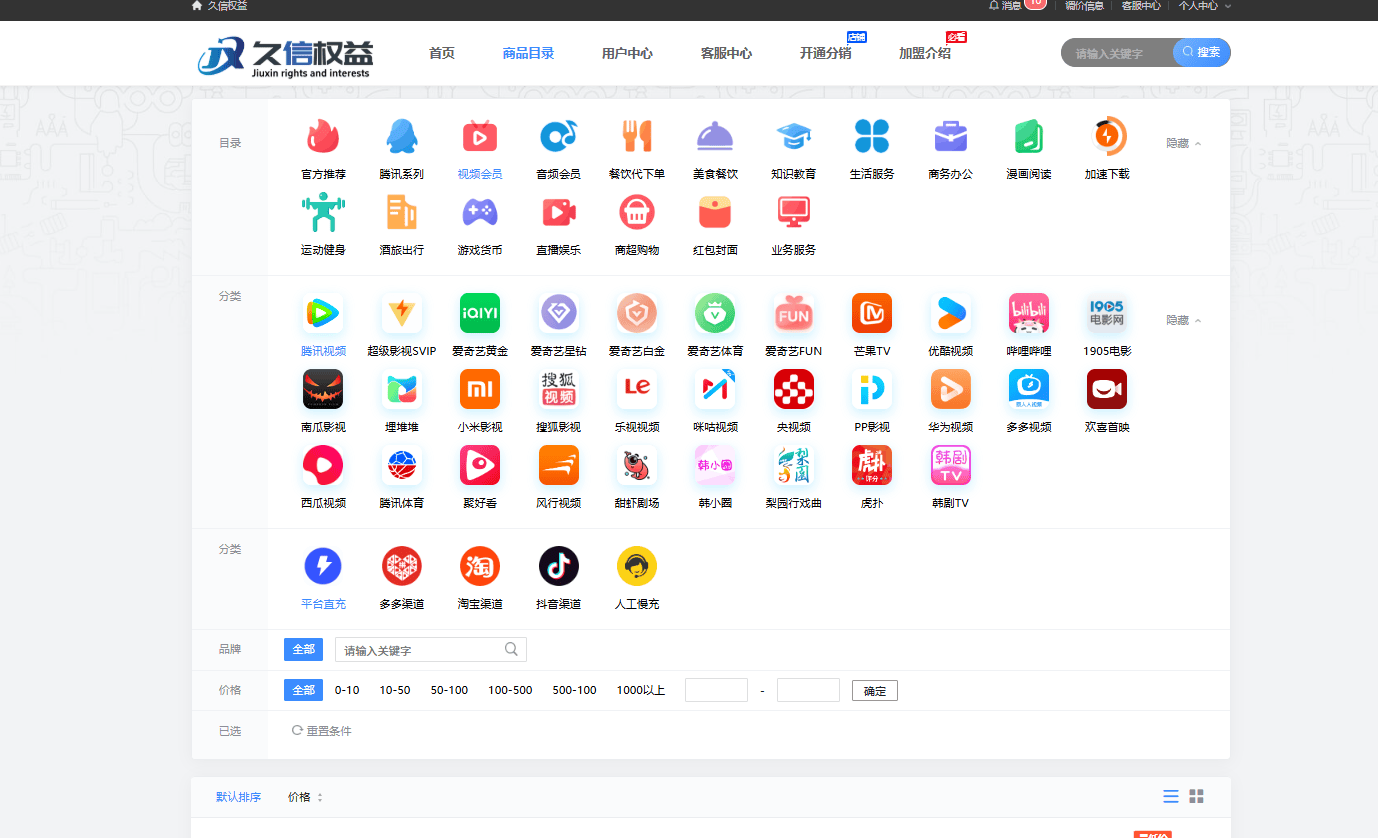Go to the 用户中心 nav tab

click(627, 54)
